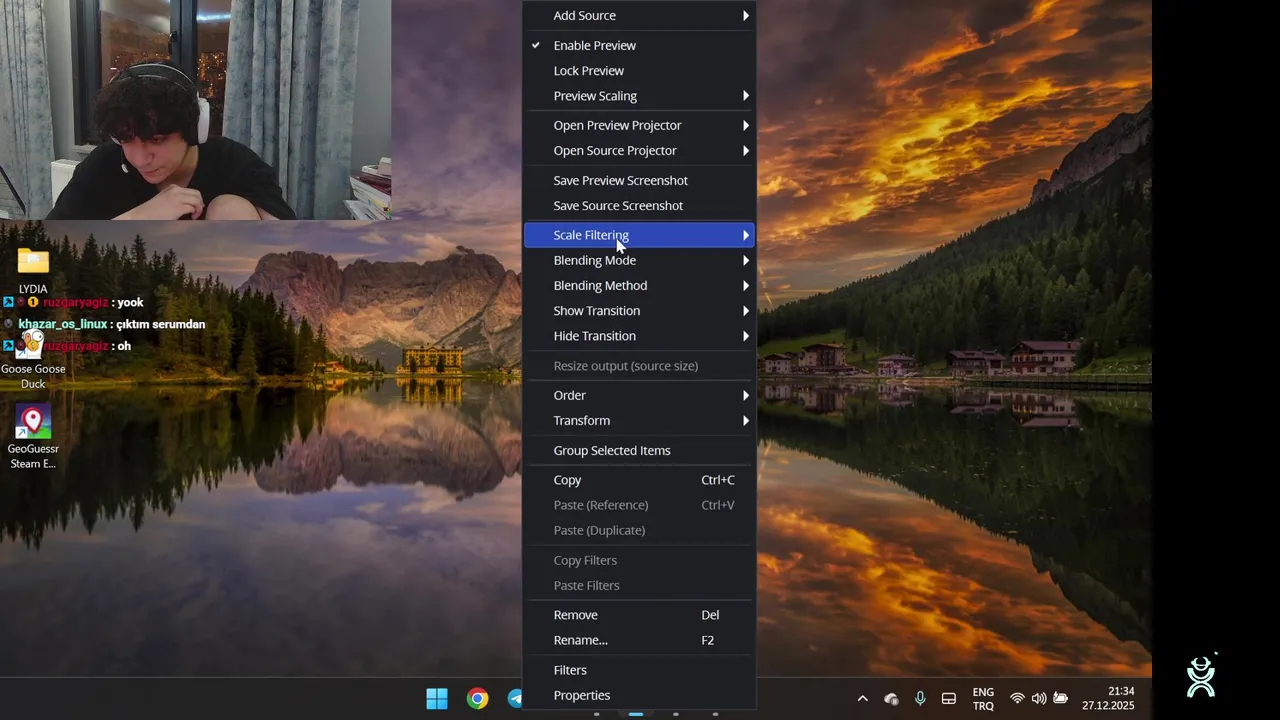The image size is (1280, 720).
Task: Open the Order submenu
Action: pyautogui.click(x=640, y=395)
